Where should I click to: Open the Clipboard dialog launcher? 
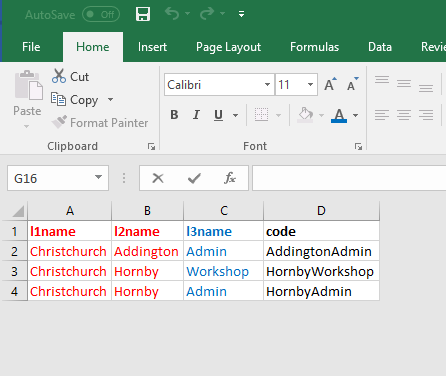pyautogui.click(x=151, y=146)
